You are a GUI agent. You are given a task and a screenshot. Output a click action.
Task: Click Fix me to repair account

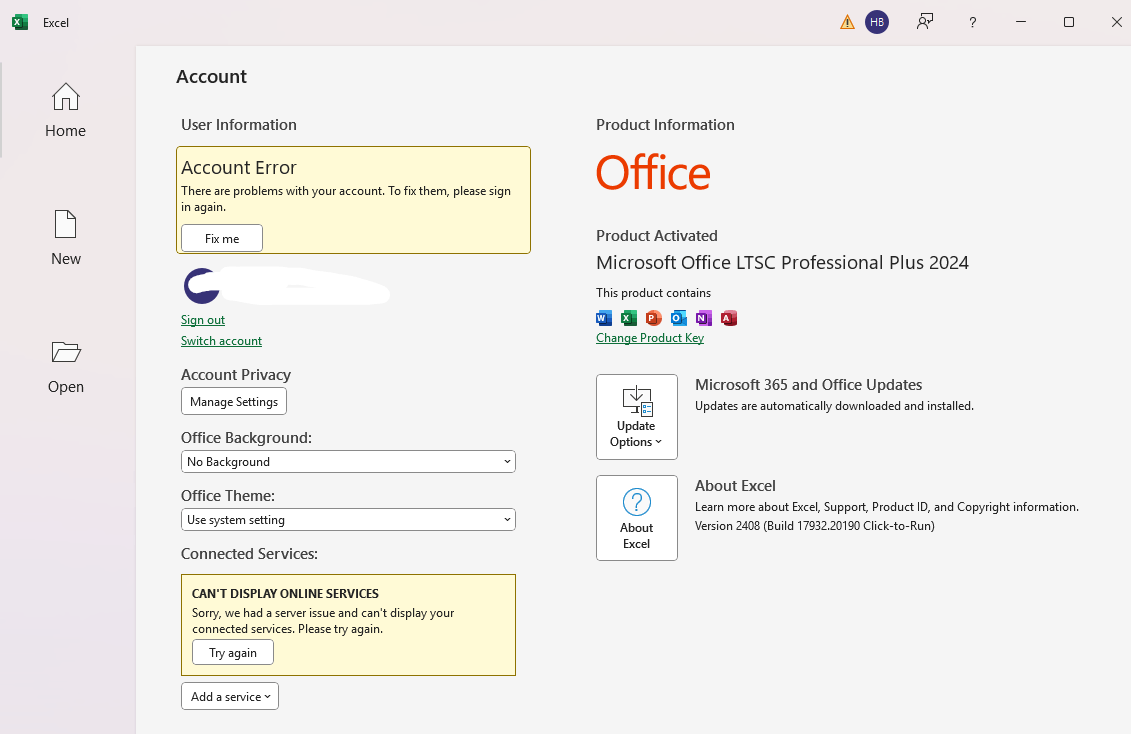pos(222,239)
